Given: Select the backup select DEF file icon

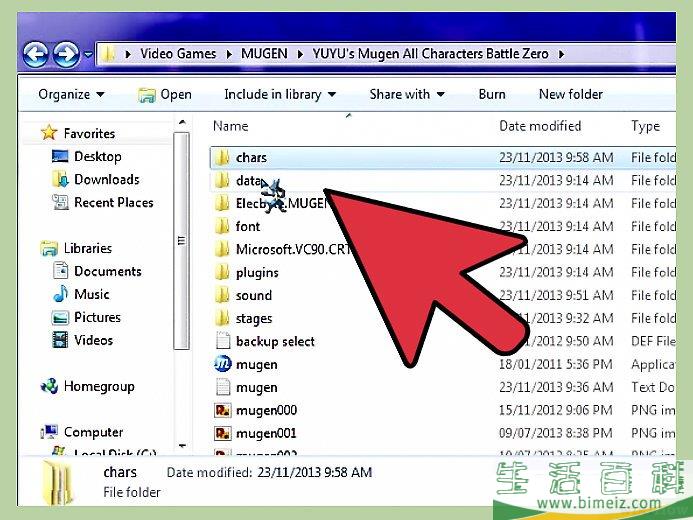Looking at the screenshot, I should pos(223,341).
